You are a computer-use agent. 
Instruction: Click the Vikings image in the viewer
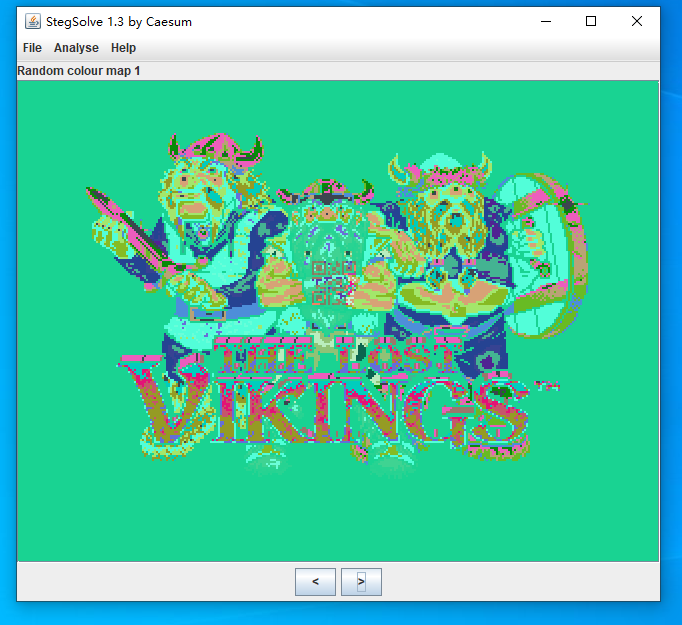point(338,321)
